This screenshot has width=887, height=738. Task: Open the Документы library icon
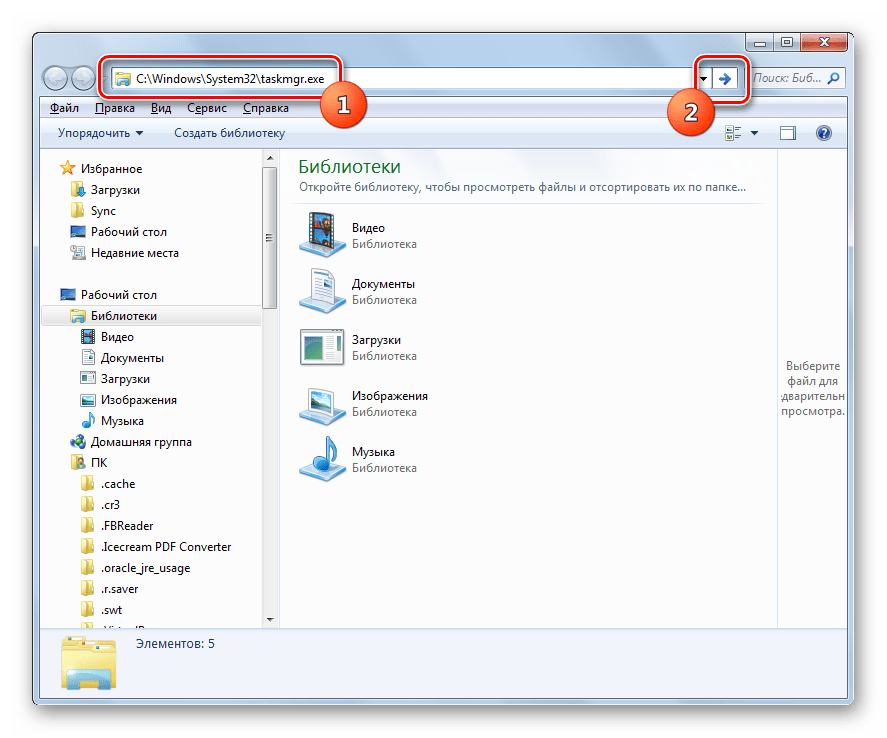click(x=321, y=291)
